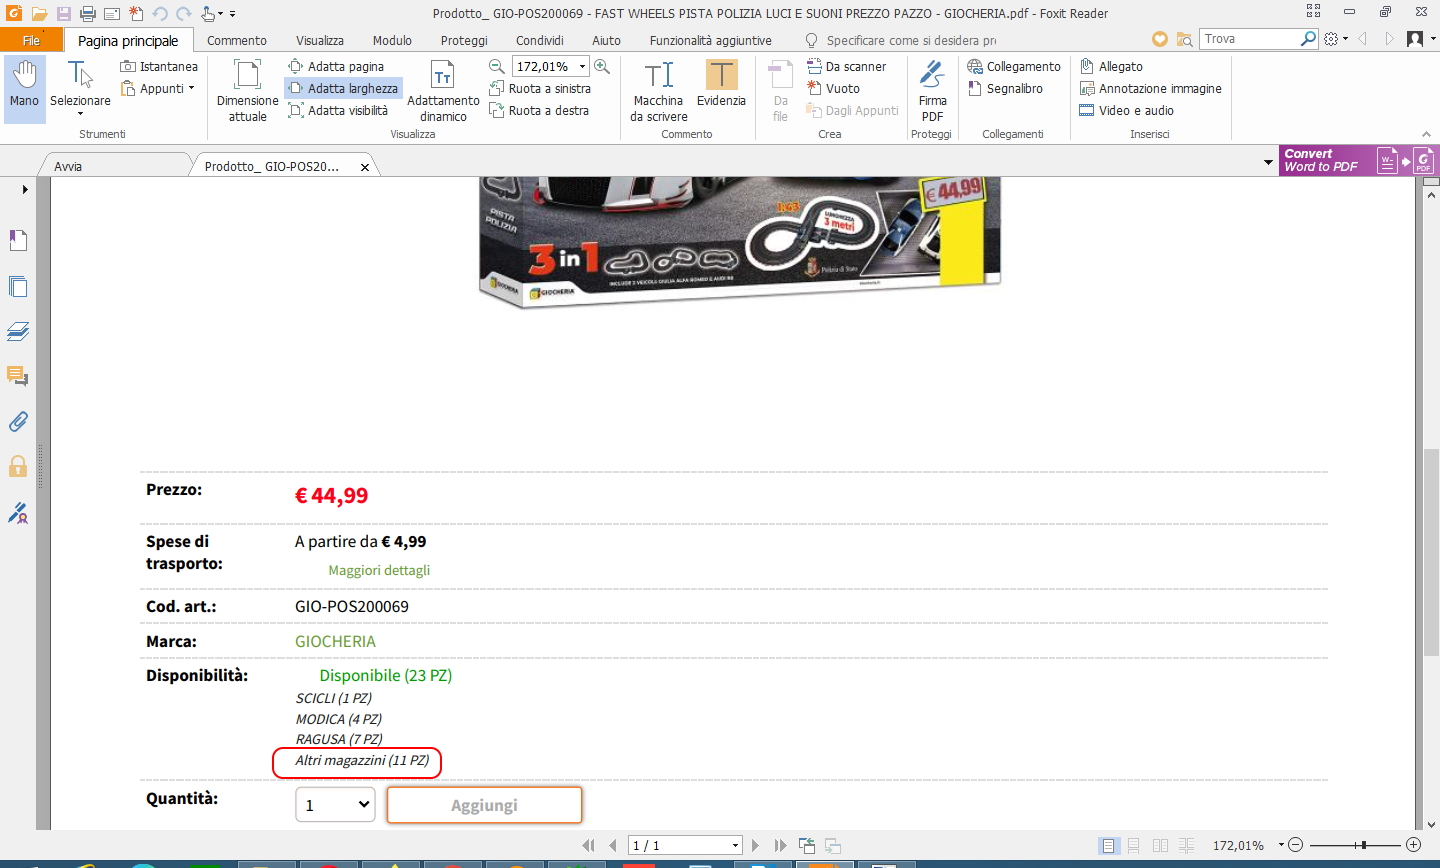This screenshot has width=1440, height=868.
Task: Open the comments panel in left sidebar
Action: point(18,376)
